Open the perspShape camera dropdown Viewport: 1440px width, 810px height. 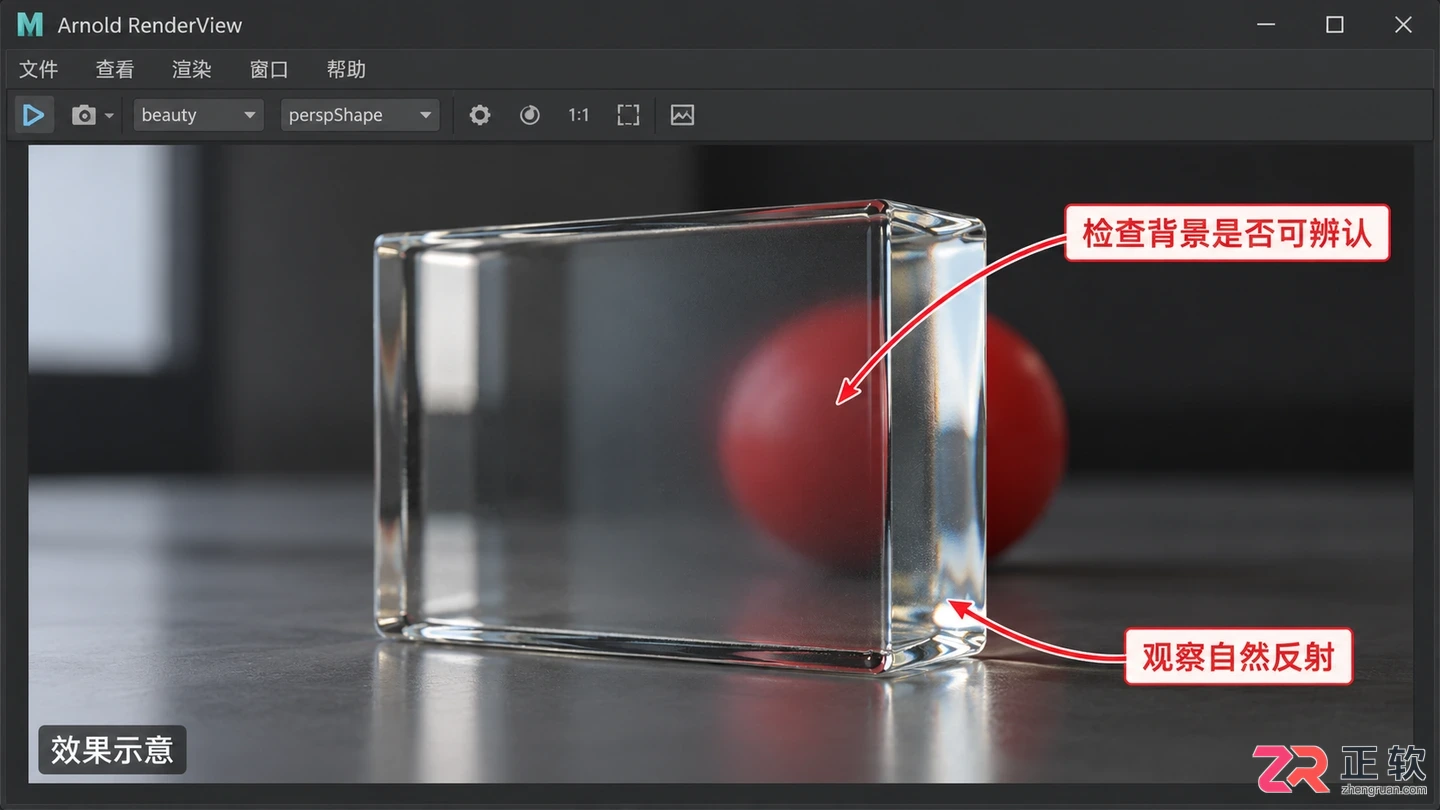pyautogui.click(x=360, y=115)
